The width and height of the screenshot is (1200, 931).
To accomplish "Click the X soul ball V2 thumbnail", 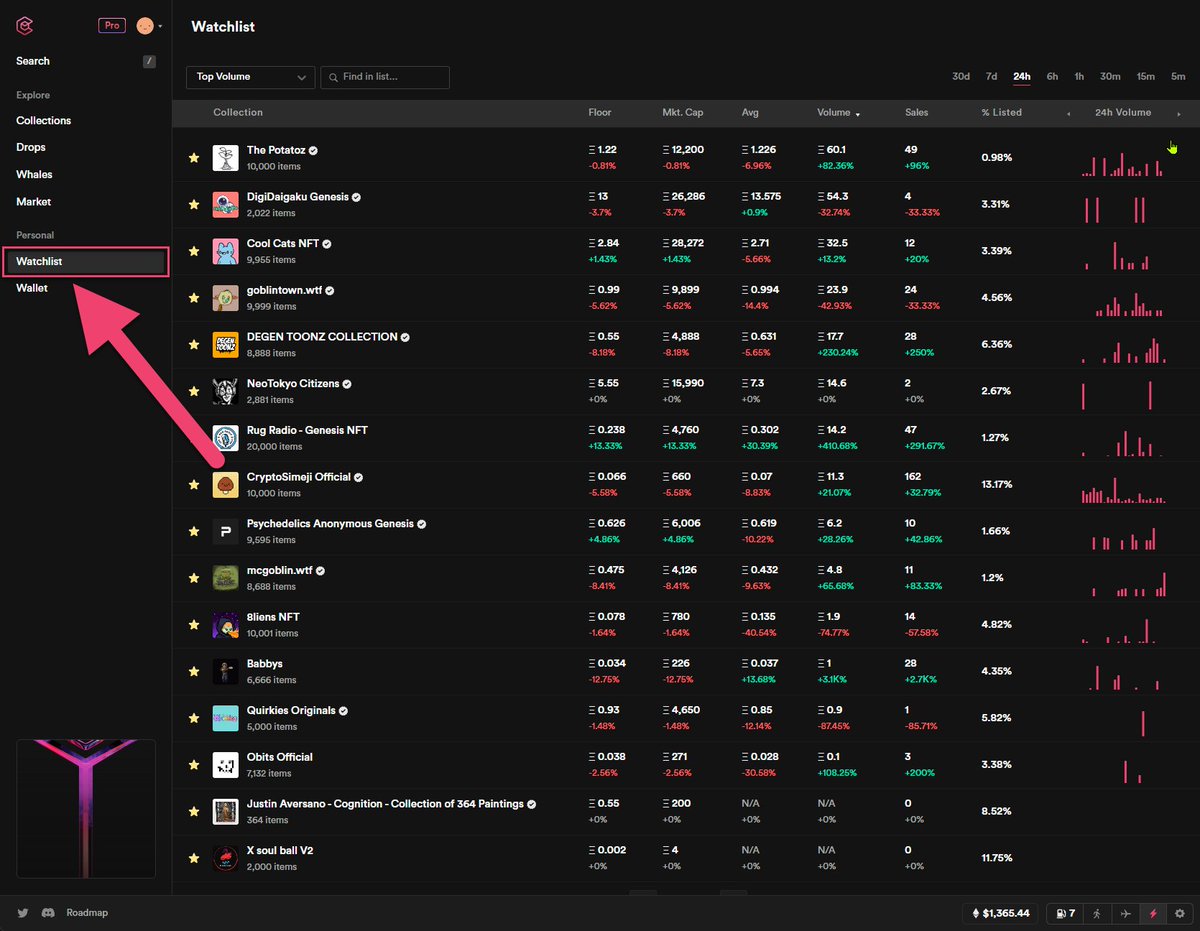I will (x=225, y=858).
